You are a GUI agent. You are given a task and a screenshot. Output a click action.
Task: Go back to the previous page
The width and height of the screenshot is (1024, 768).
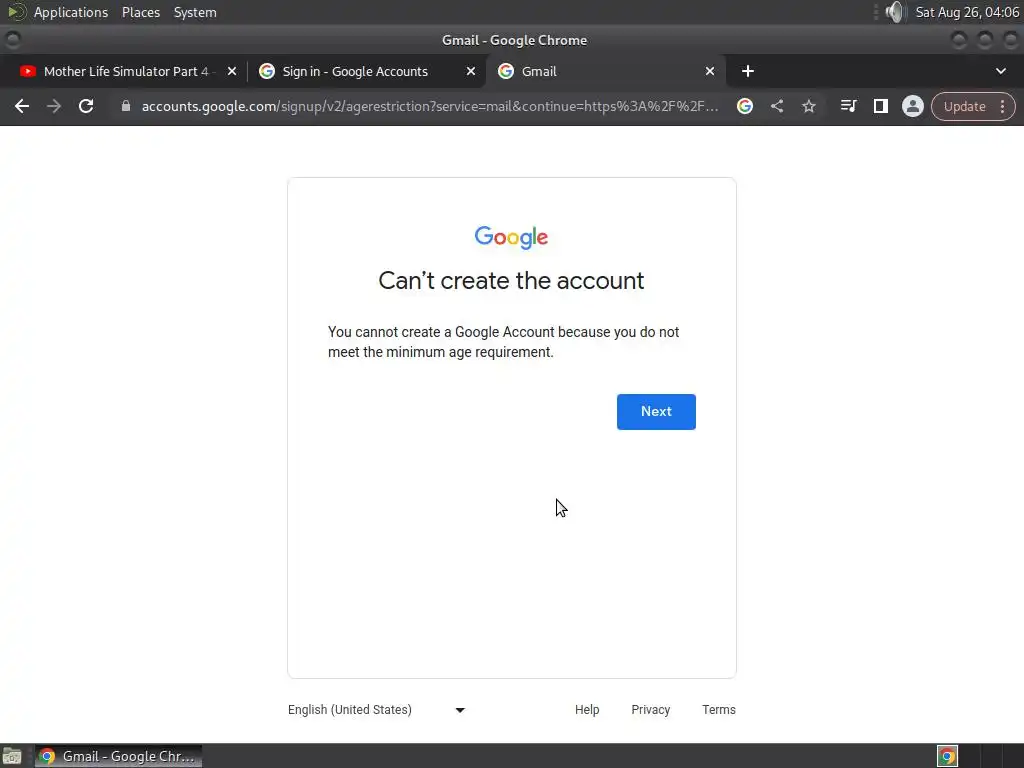[22, 106]
